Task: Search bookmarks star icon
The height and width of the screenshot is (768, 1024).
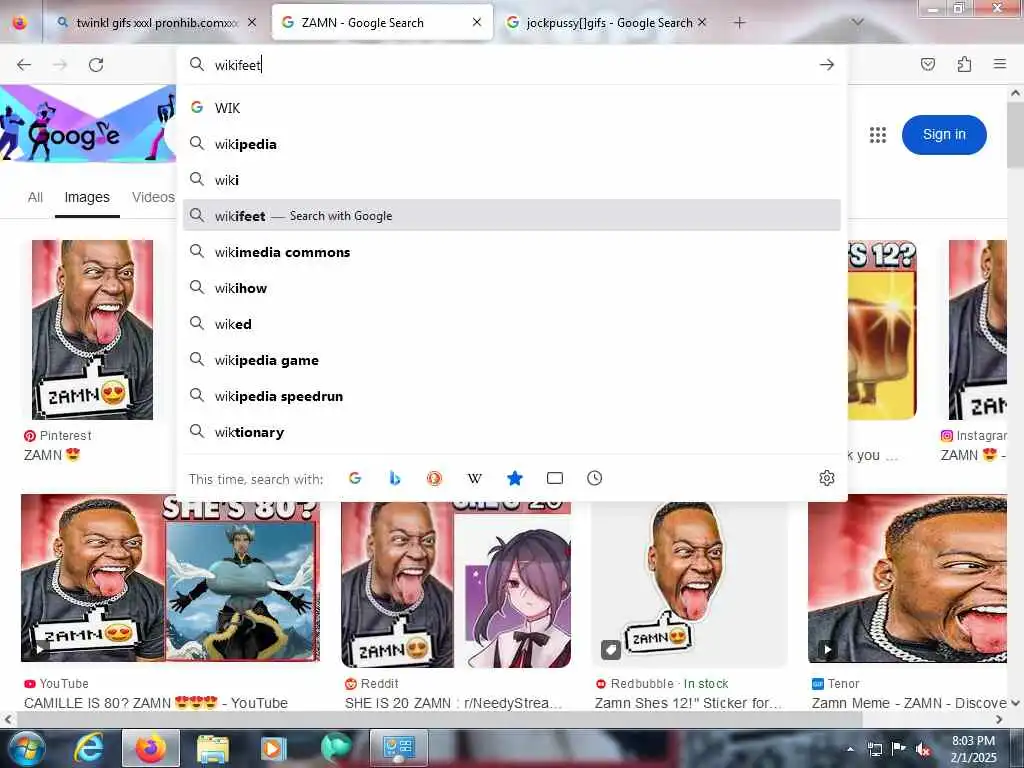Action: 515,478
